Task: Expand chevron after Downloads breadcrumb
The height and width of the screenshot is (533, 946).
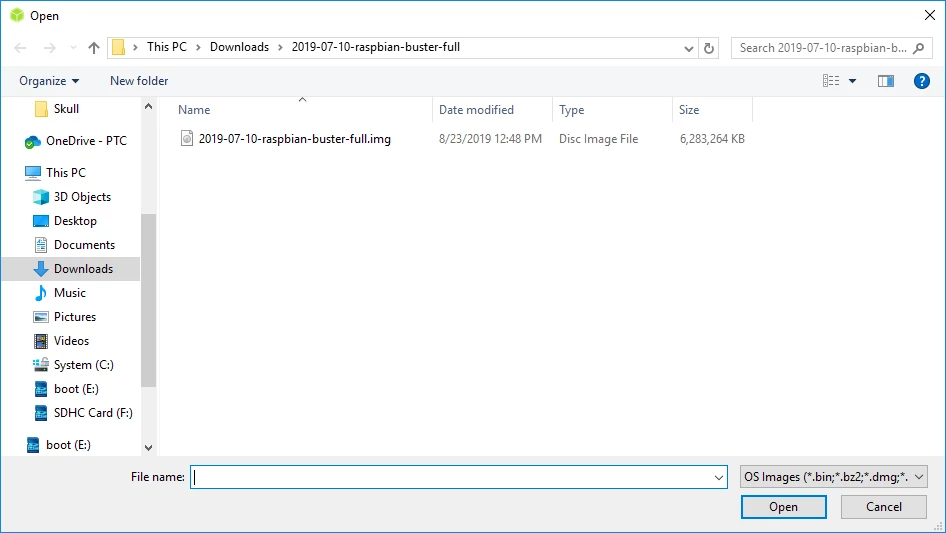Action: coord(280,47)
